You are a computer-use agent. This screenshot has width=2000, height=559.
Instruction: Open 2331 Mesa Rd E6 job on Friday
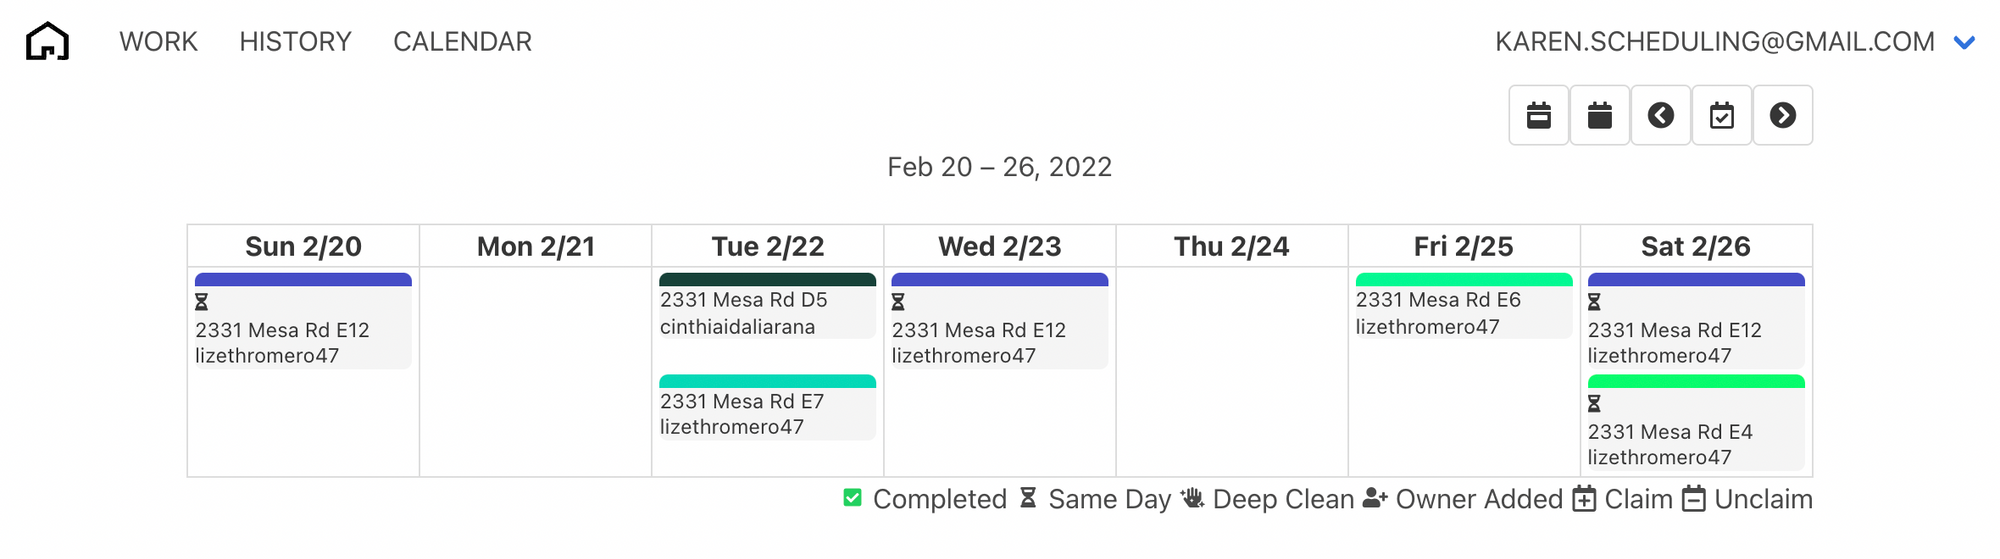1464,306
